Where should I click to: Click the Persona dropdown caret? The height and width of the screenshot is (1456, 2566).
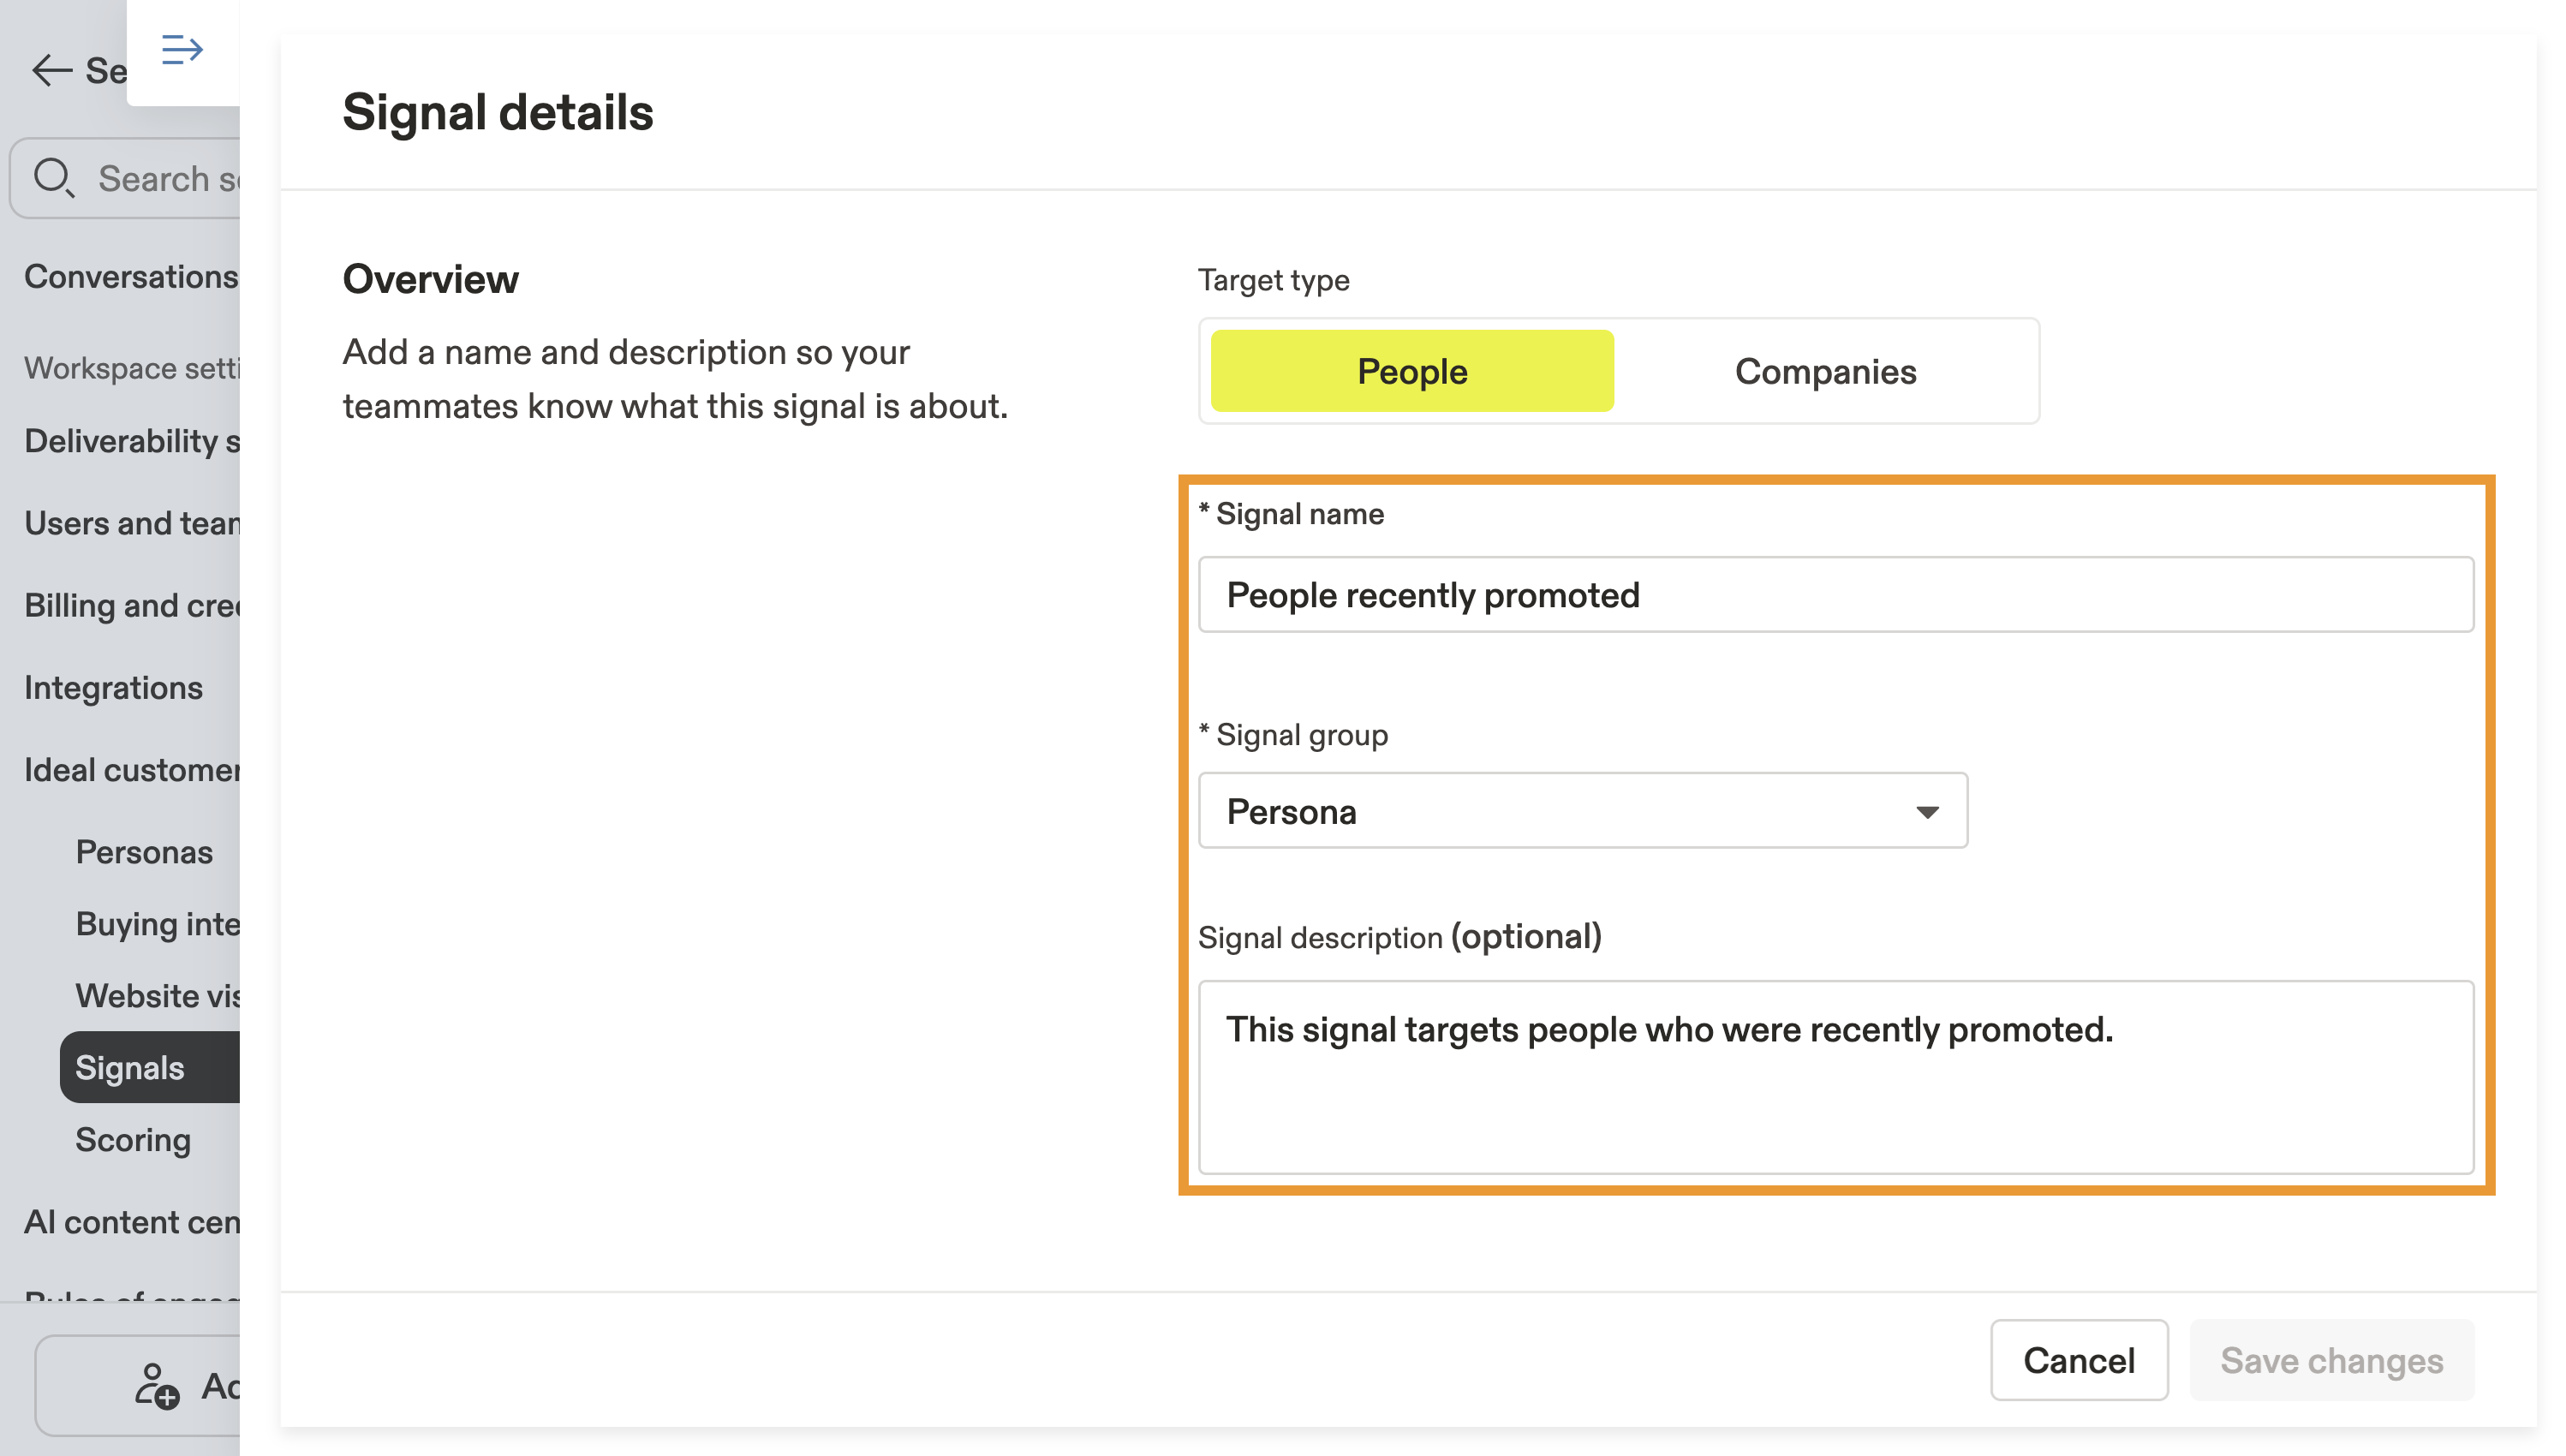(1926, 812)
